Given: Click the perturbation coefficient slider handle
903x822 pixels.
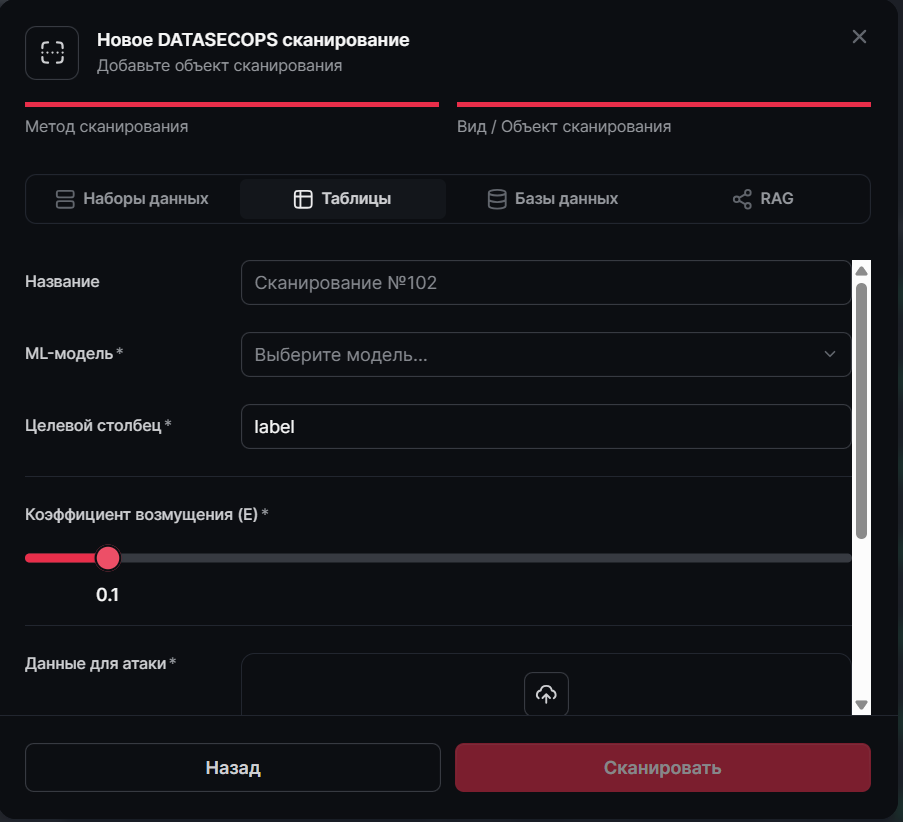Looking at the screenshot, I should pyautogui.click(x=108, y=558).
